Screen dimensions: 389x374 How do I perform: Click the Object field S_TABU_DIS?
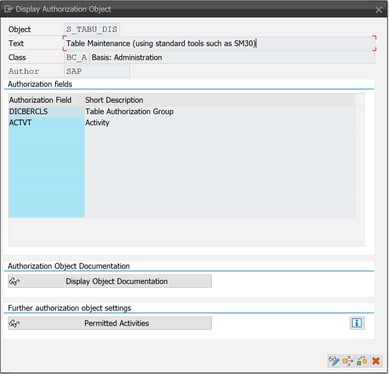(x=92, y=29)
